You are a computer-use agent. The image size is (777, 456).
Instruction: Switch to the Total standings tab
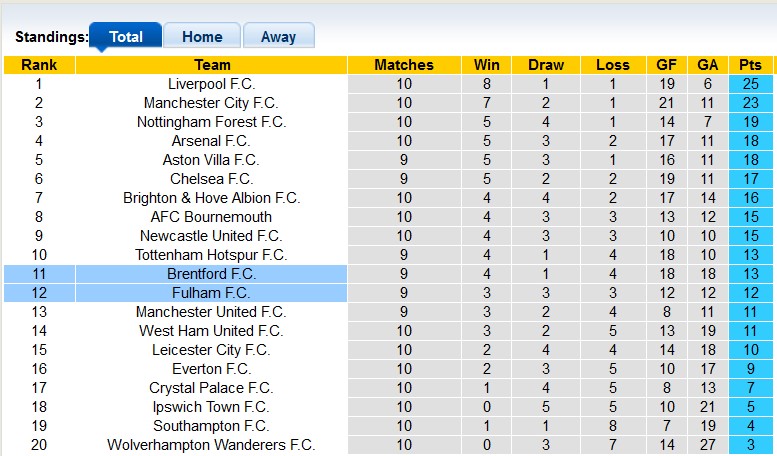click(x=126, y=37)
